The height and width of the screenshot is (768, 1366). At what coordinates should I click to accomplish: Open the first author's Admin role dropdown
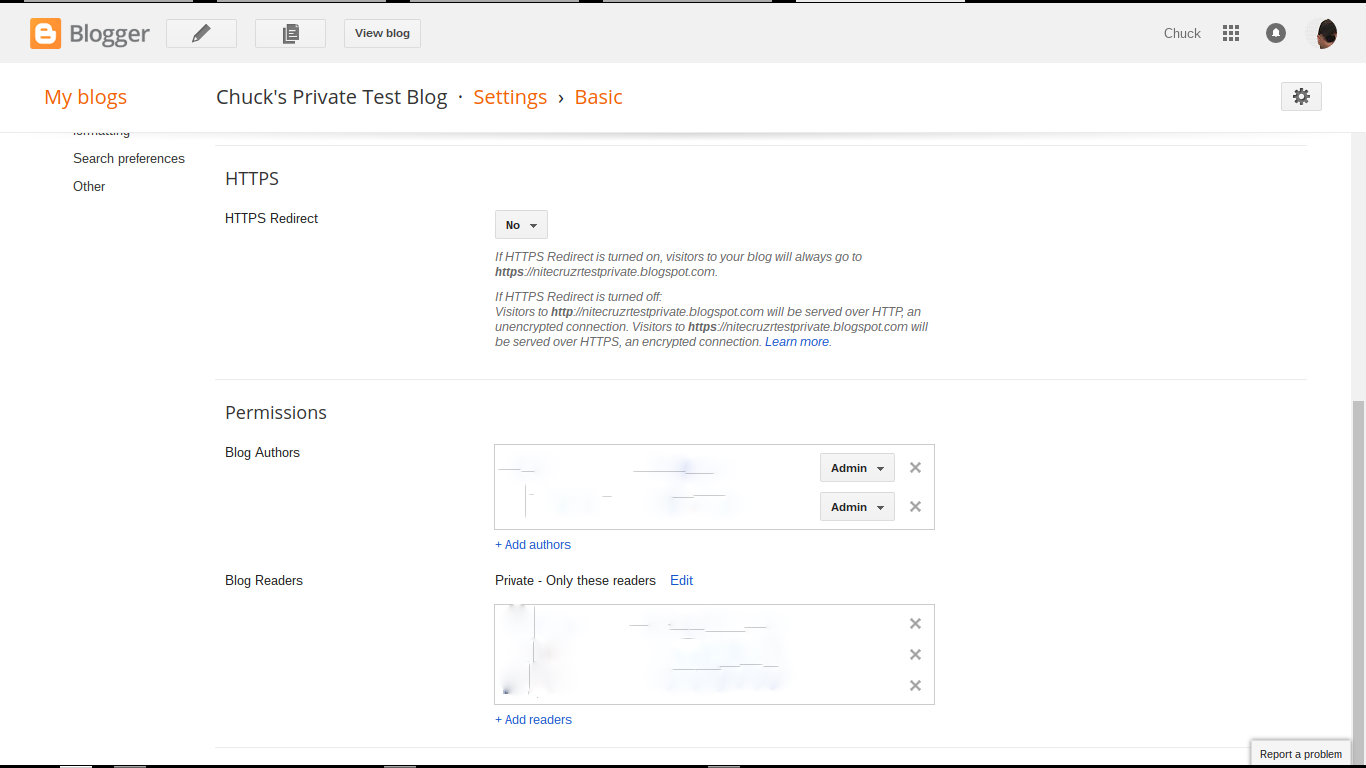(856, 467)
